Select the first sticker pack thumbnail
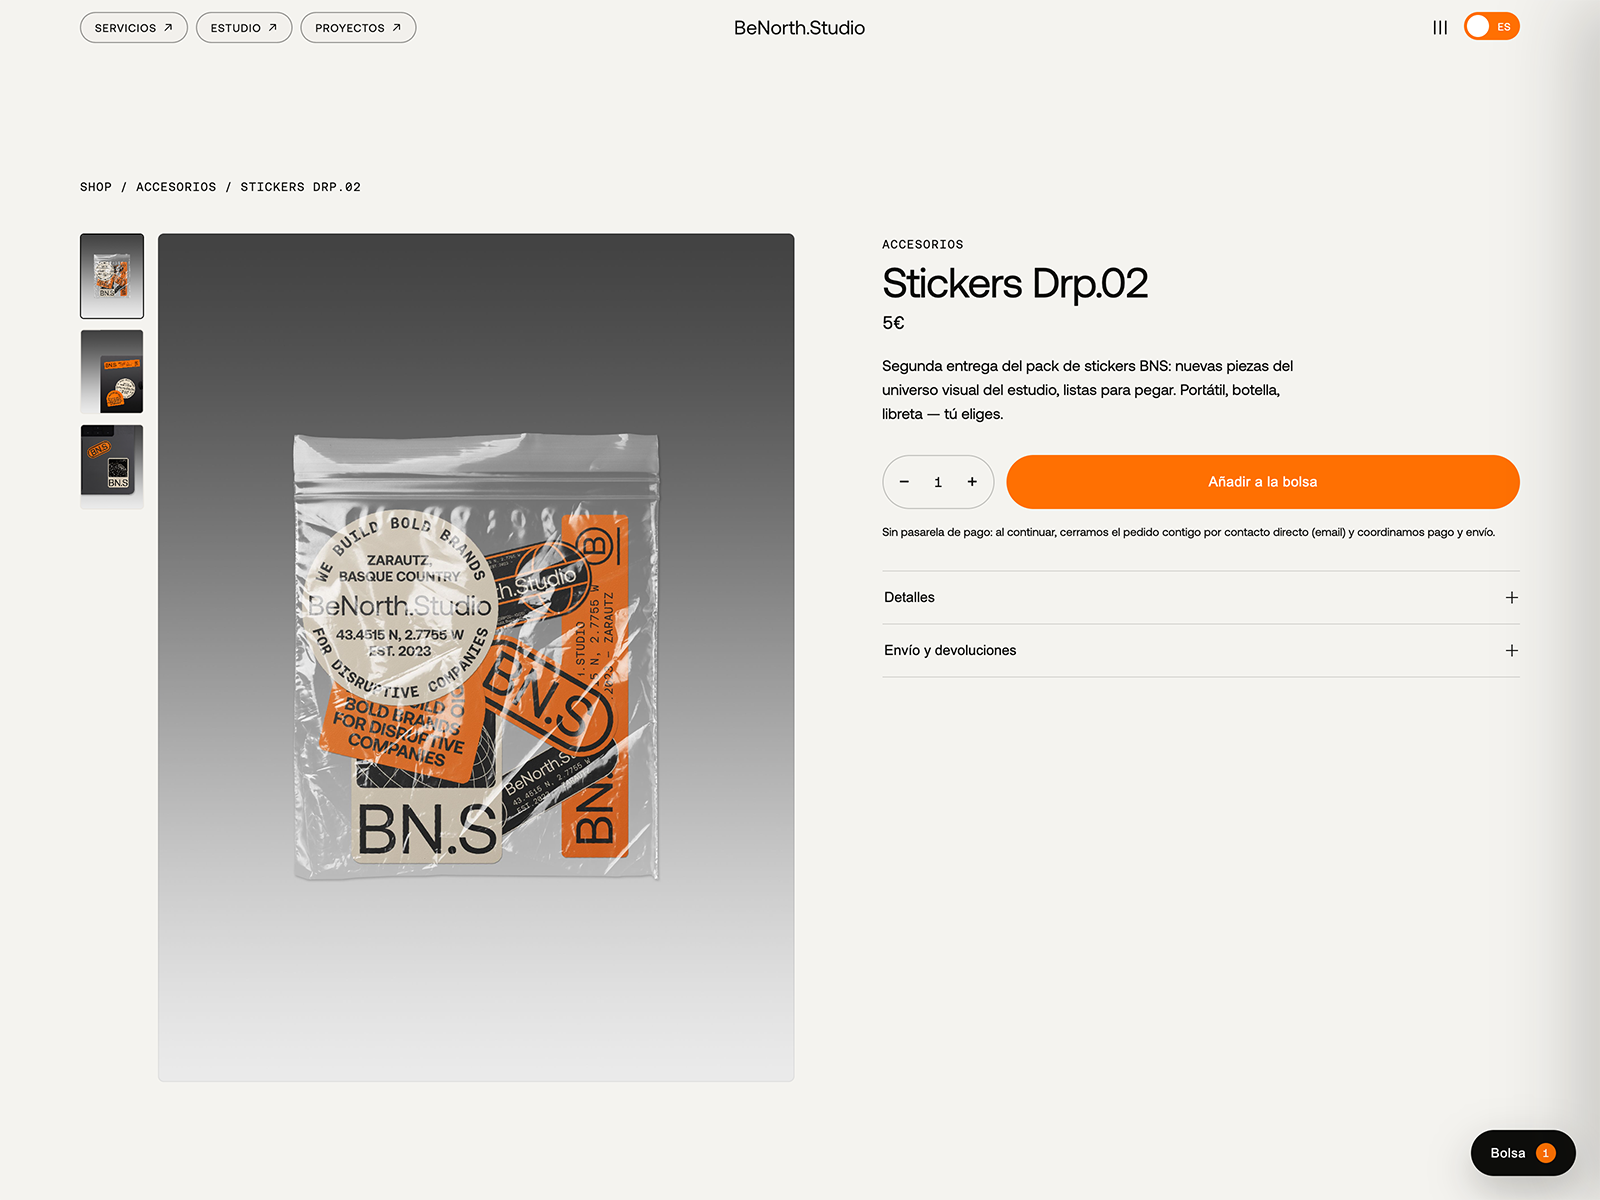 112,276
